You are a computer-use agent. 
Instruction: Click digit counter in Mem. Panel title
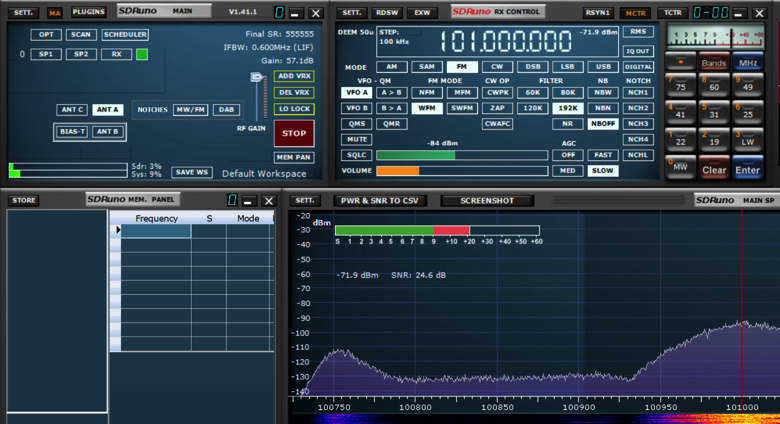coord(232,200)
